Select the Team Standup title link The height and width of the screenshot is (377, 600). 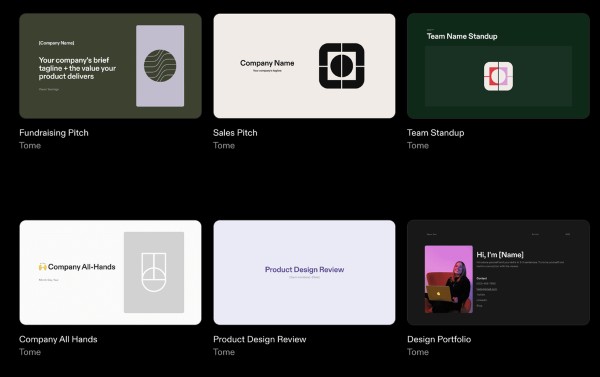436,133
